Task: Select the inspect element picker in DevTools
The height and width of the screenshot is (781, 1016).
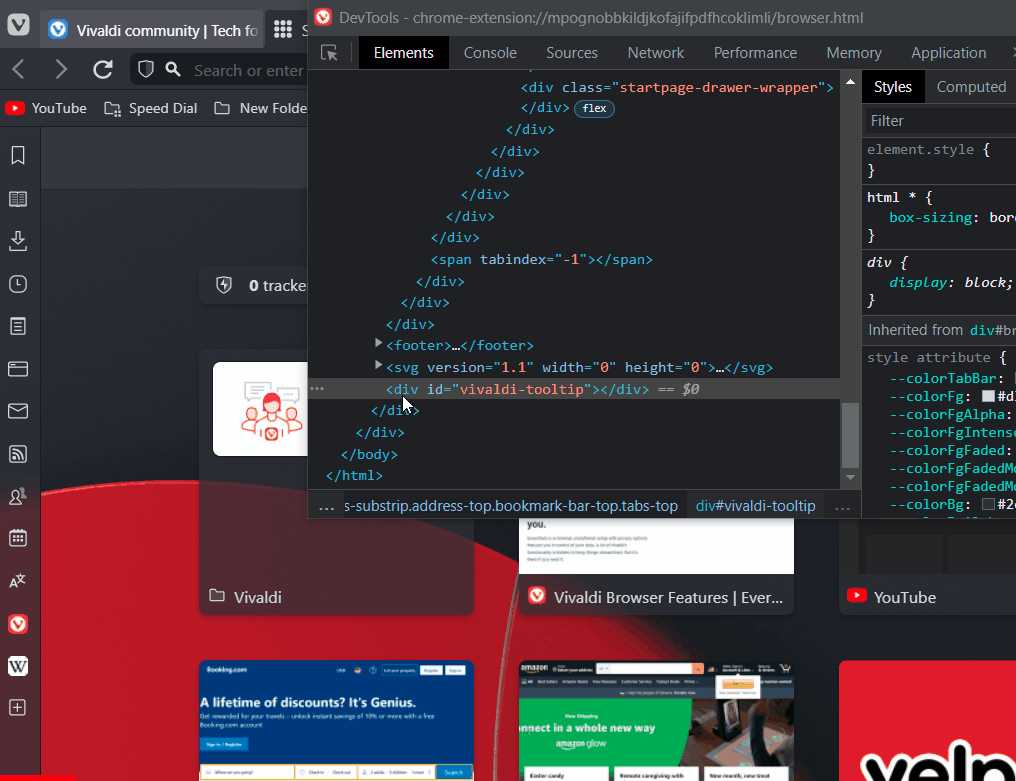Action: pos(330,52)
